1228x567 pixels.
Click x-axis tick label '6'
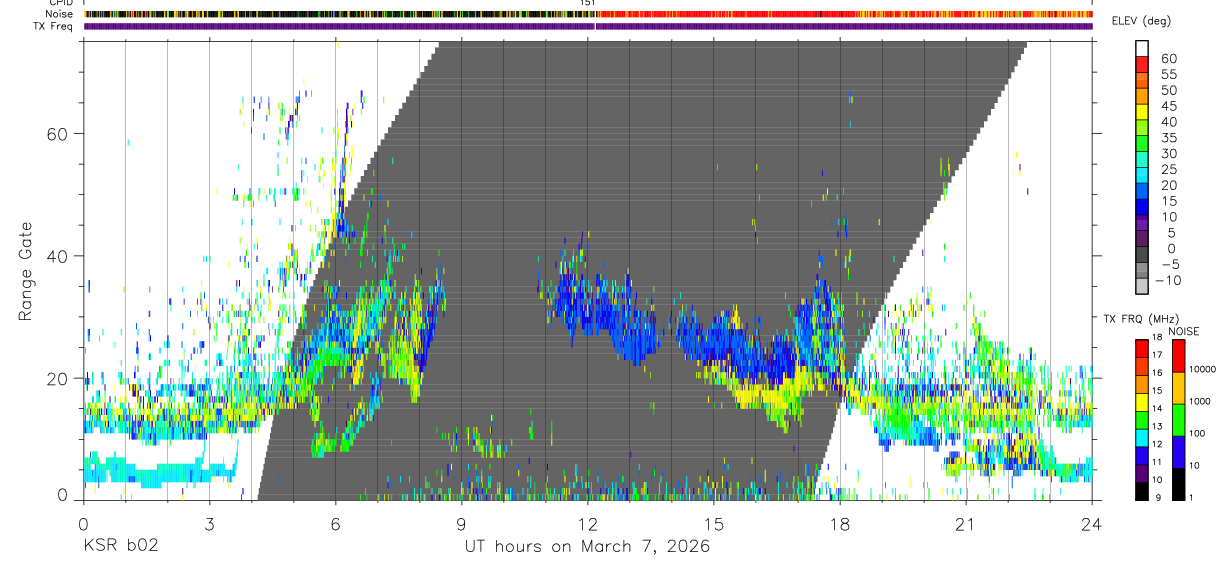(335, 523)
